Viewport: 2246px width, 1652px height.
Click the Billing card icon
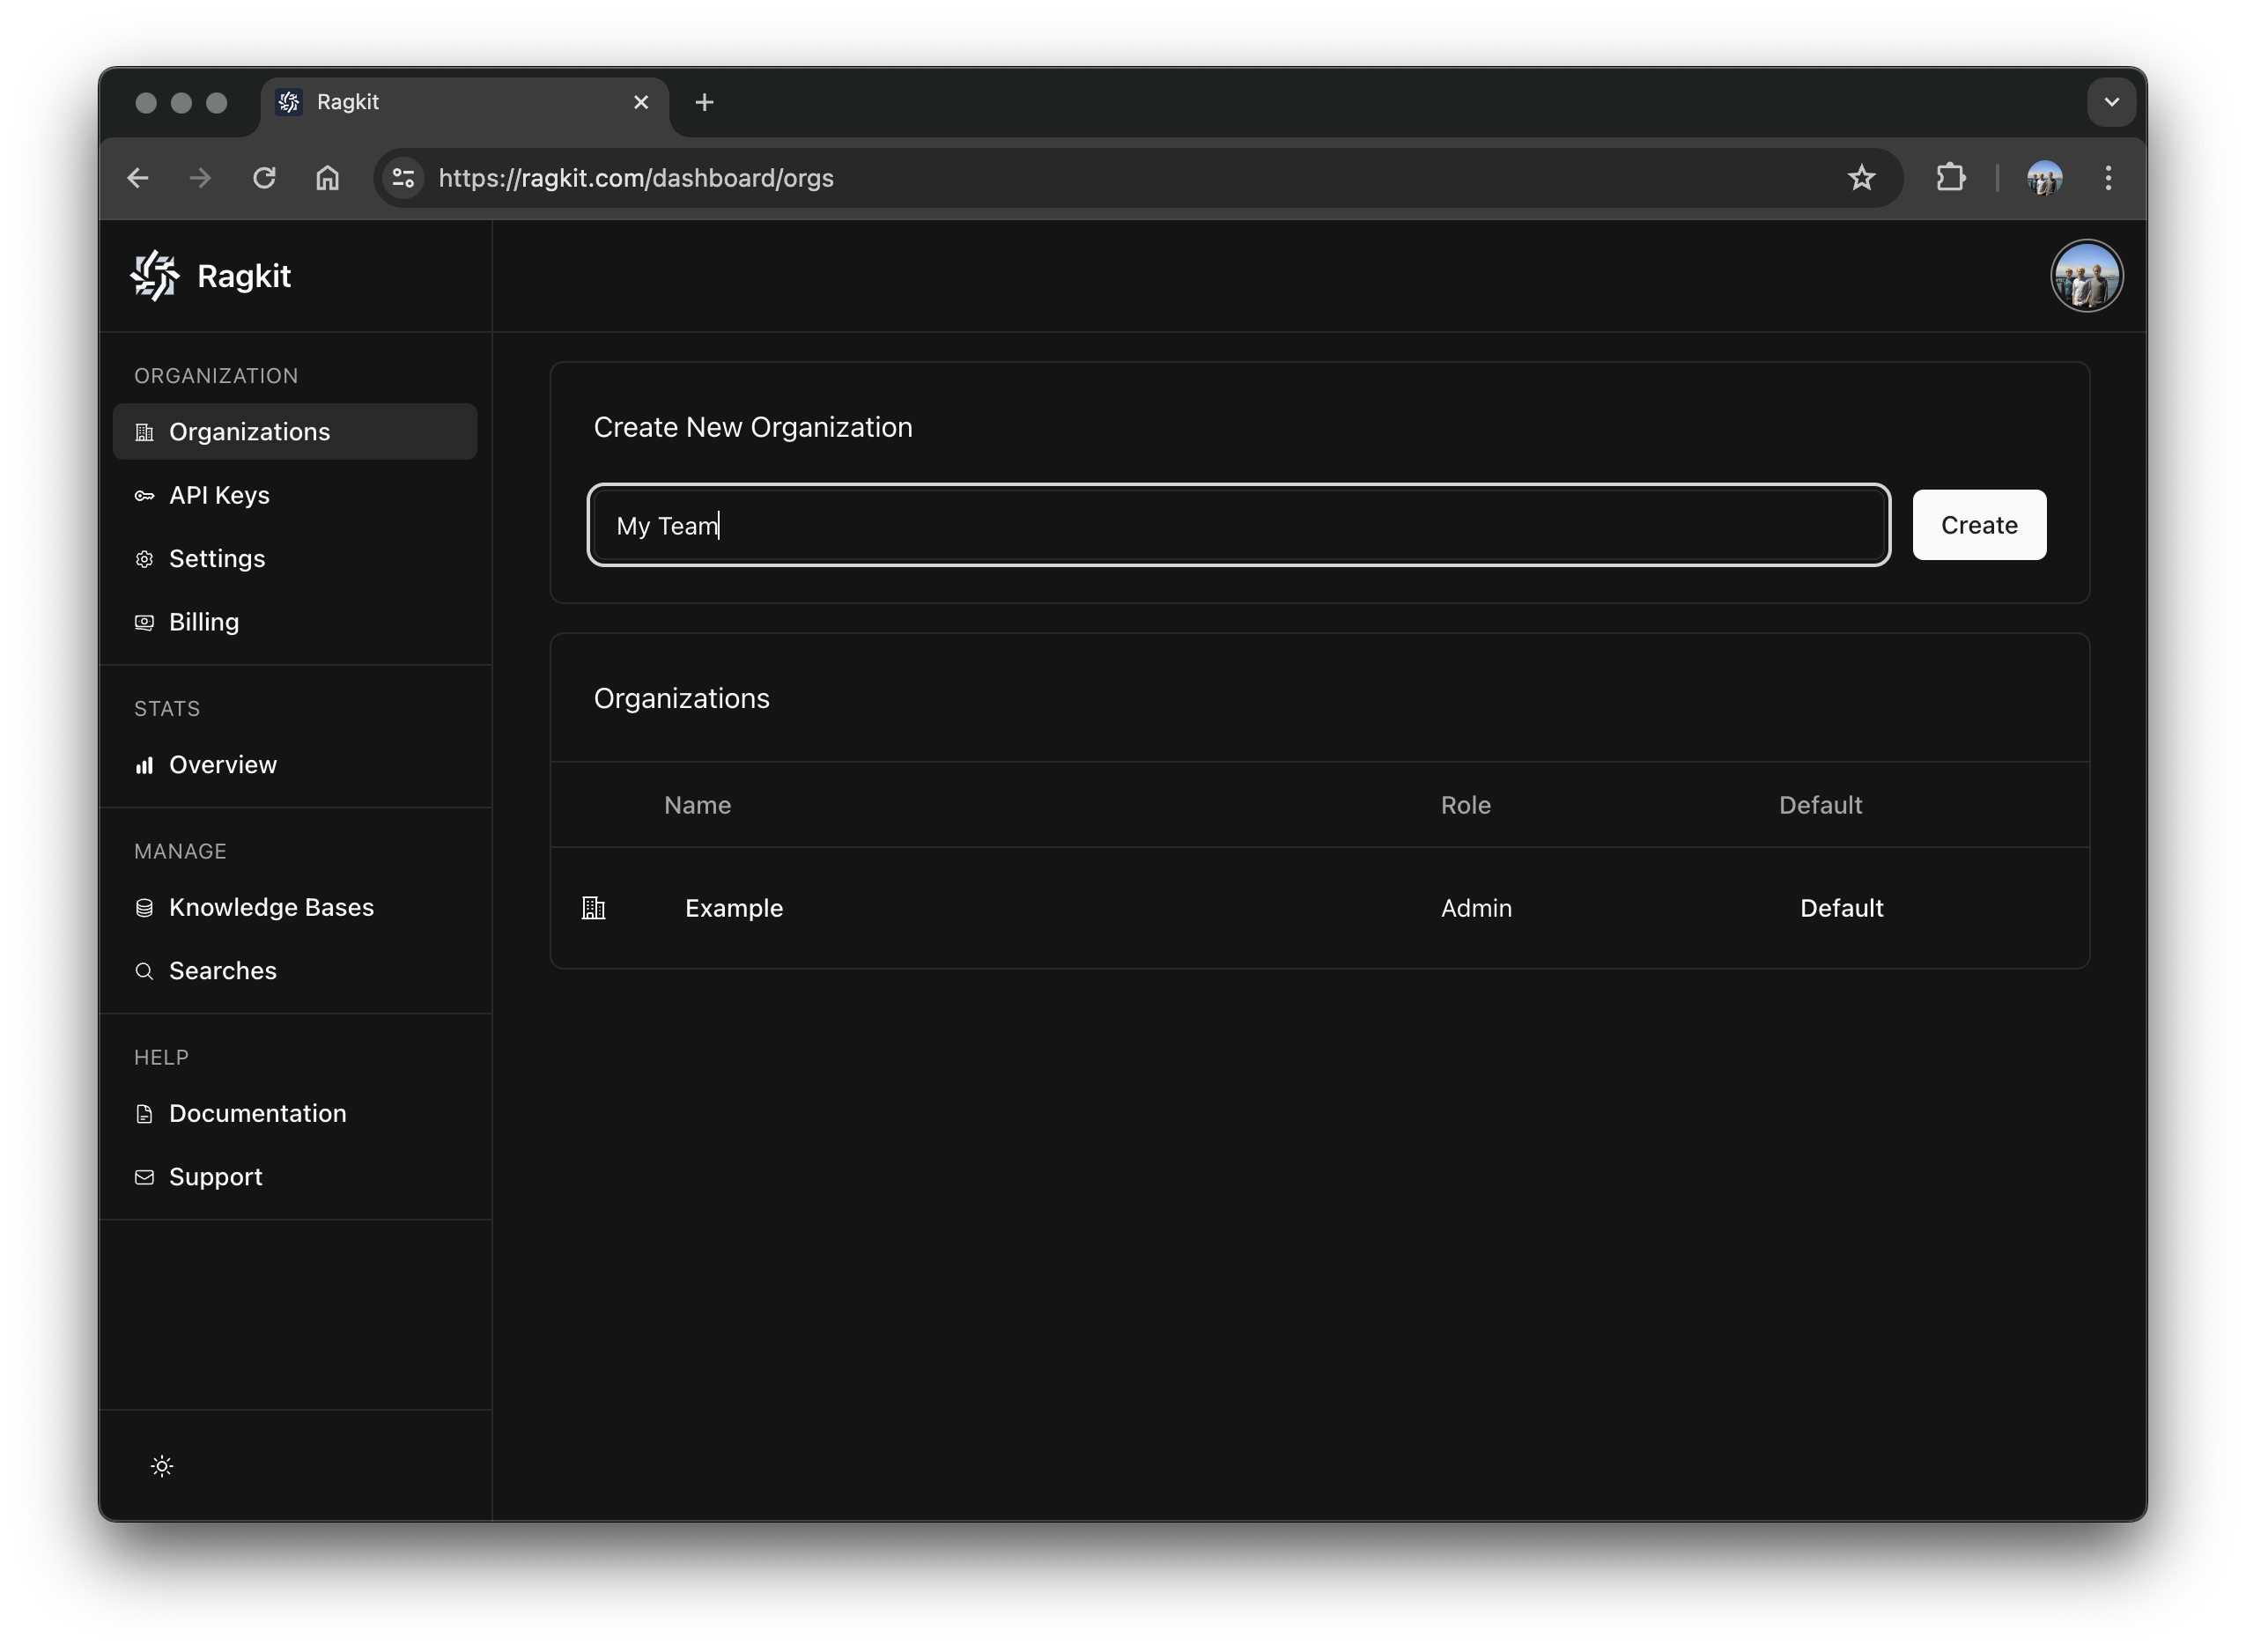(145, 622)
